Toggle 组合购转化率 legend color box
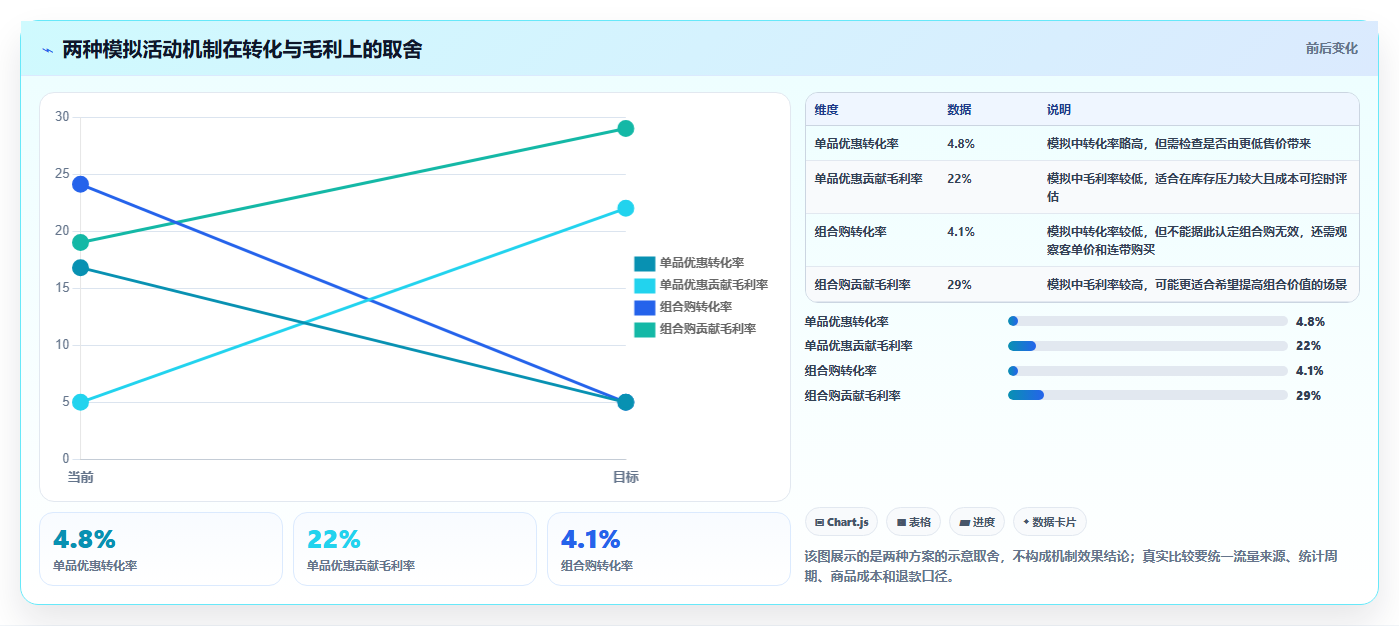The width and height of the screenshot is (1399, 626). tap(644, 307)
